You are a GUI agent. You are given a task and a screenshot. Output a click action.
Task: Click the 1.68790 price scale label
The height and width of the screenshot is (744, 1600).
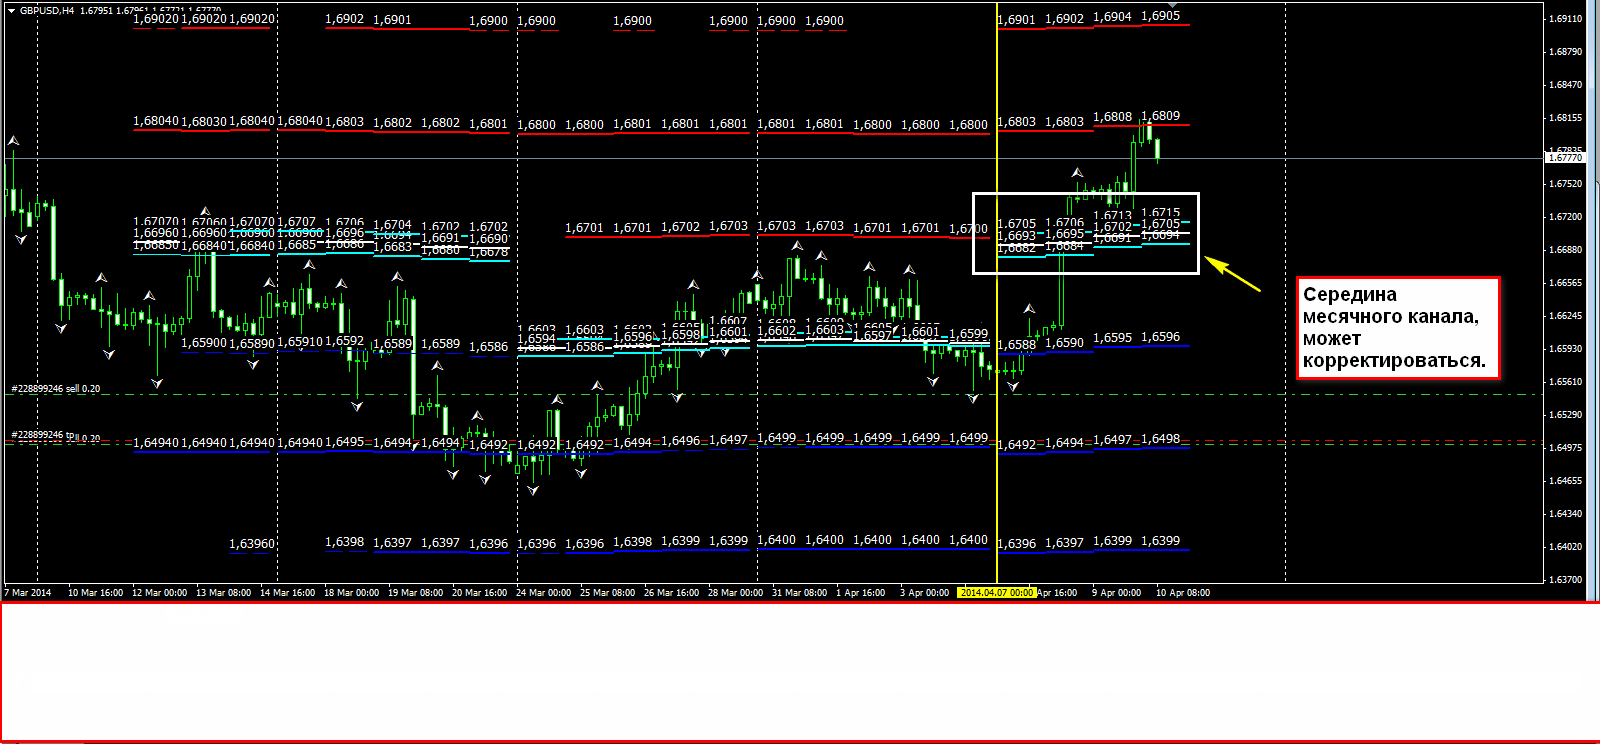coord(1566,51)
